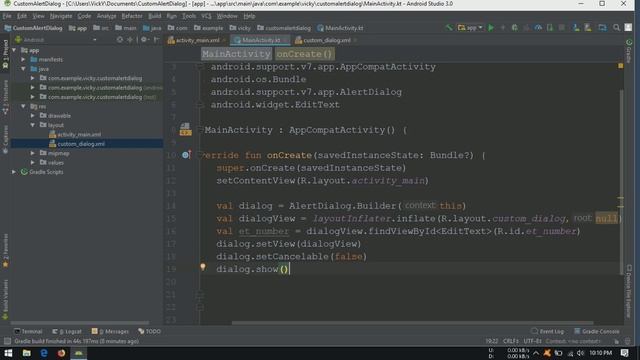Toggle the Gradle side tool window

[x=629, y=51]
